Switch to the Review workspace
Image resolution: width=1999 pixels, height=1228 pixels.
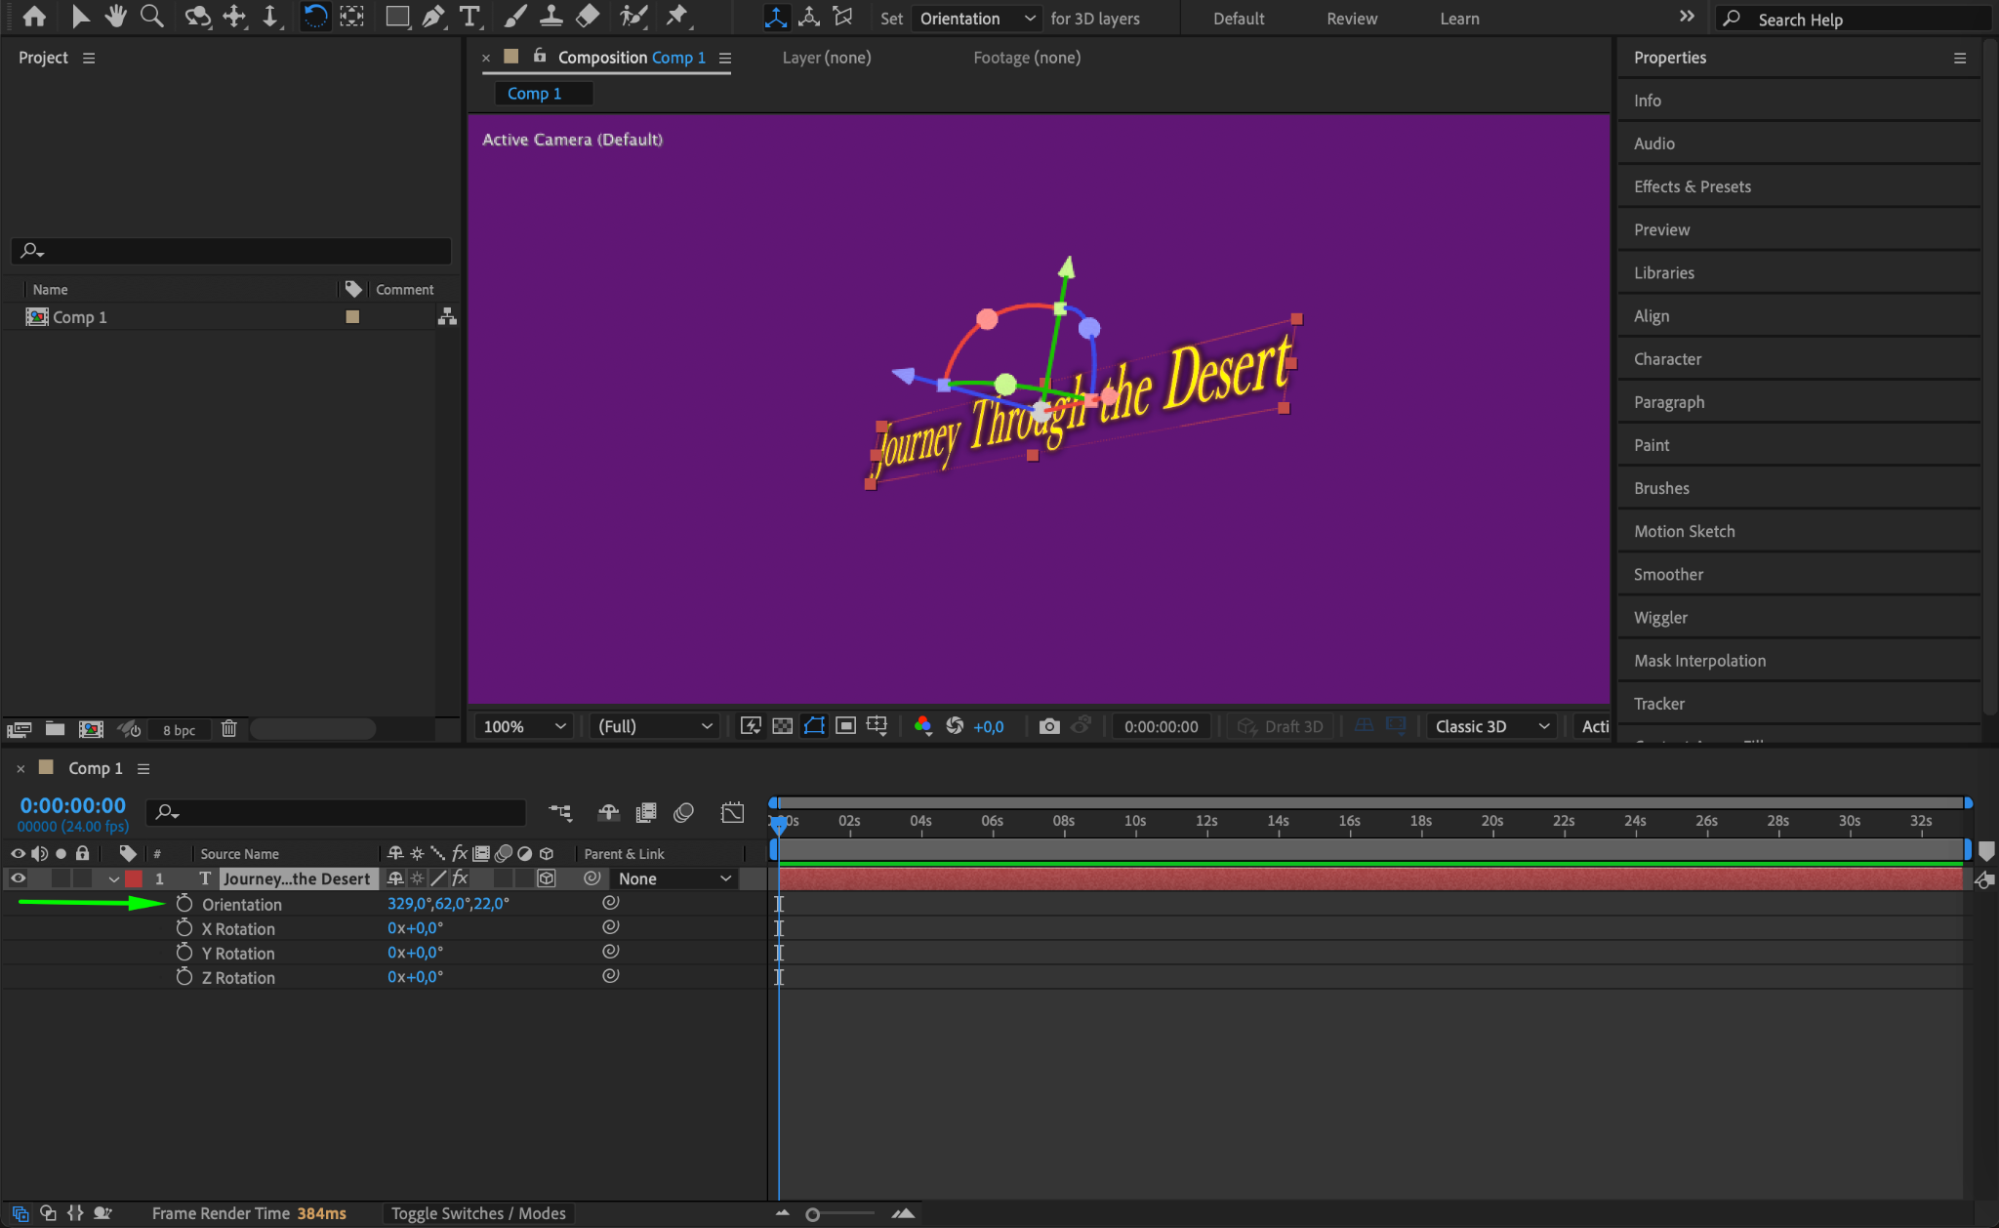(x=1352, y=18)
